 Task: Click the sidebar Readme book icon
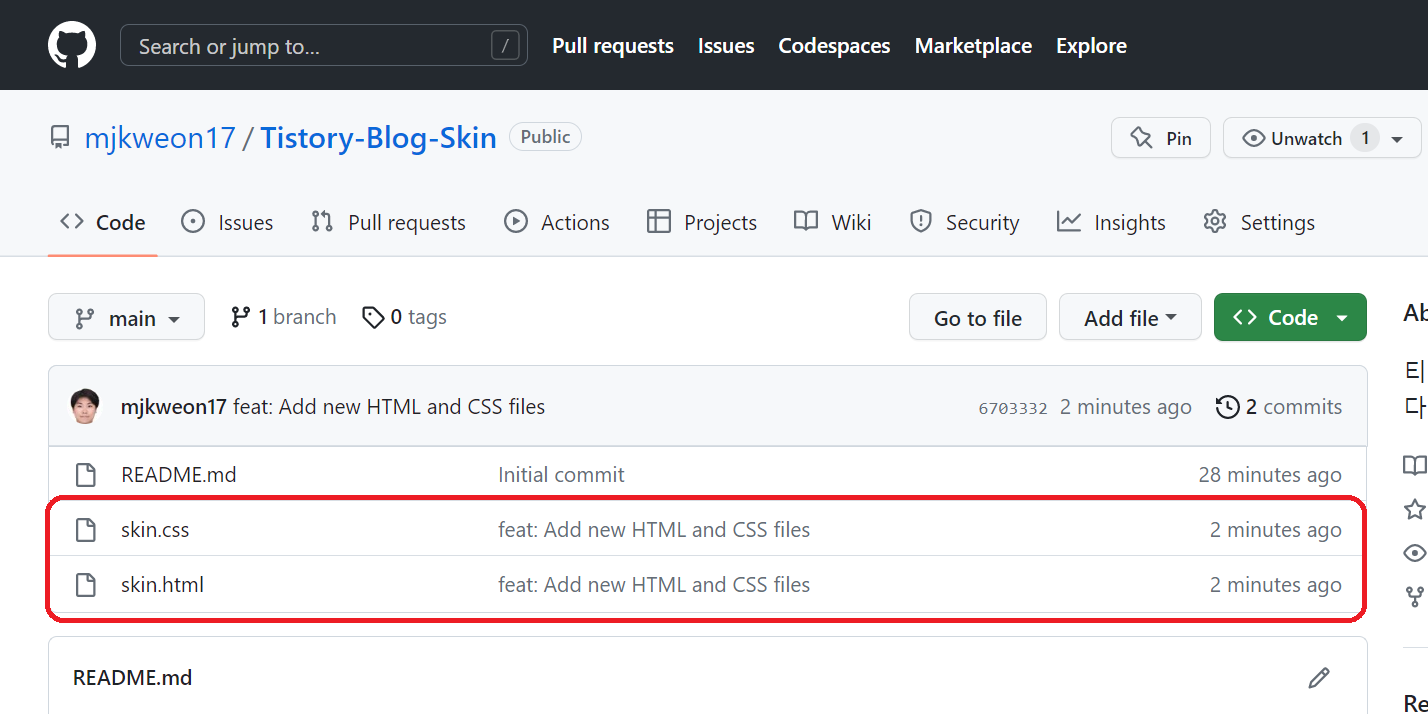tap(1414, 465)
